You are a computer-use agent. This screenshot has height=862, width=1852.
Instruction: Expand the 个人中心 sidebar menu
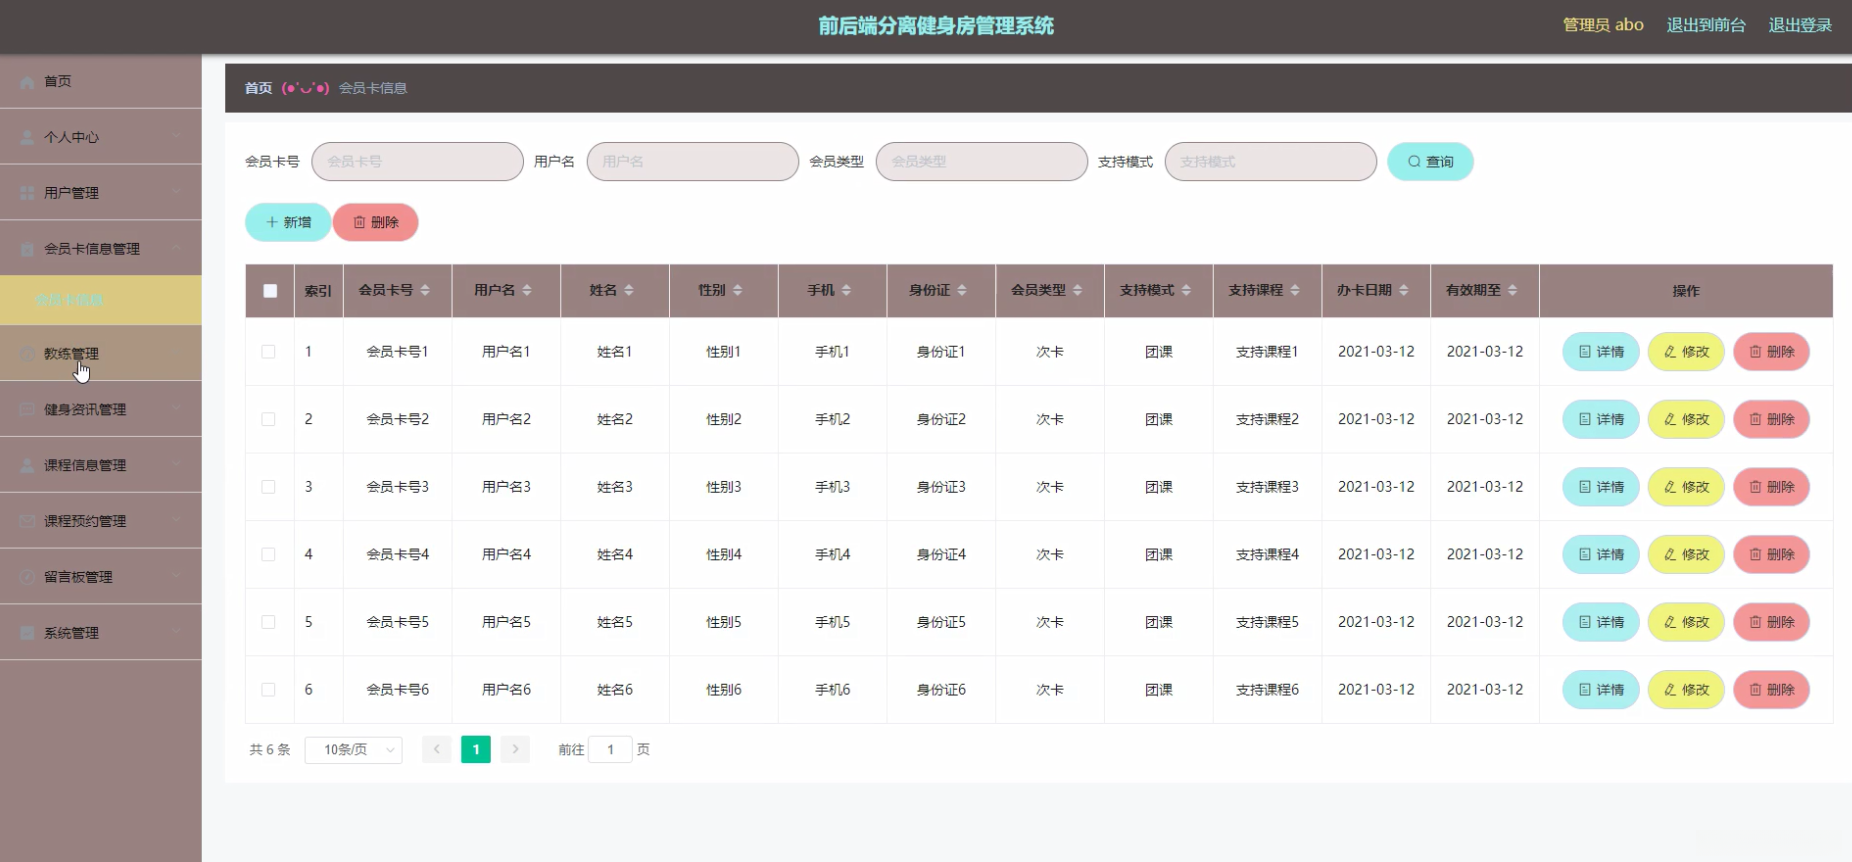click(100, 137)
